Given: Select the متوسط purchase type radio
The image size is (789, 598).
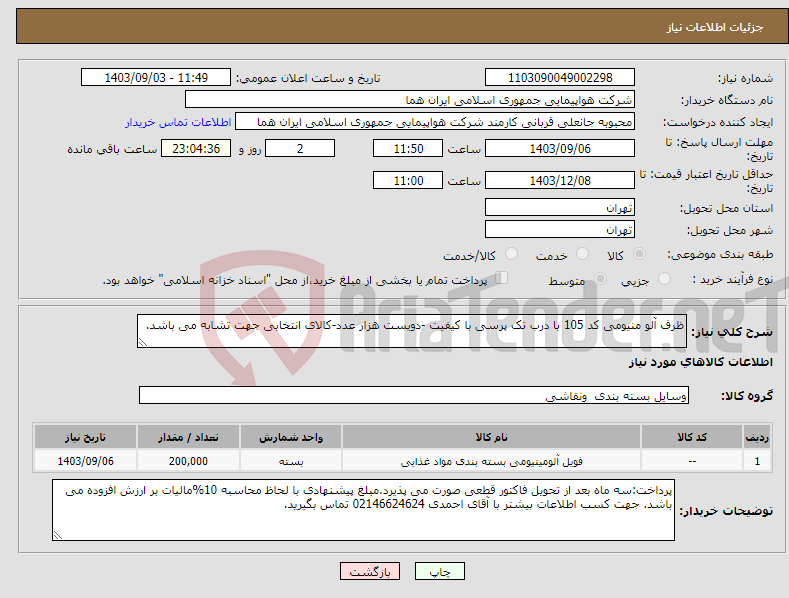Looking at the screenshot, I should [x=600, y=279].
